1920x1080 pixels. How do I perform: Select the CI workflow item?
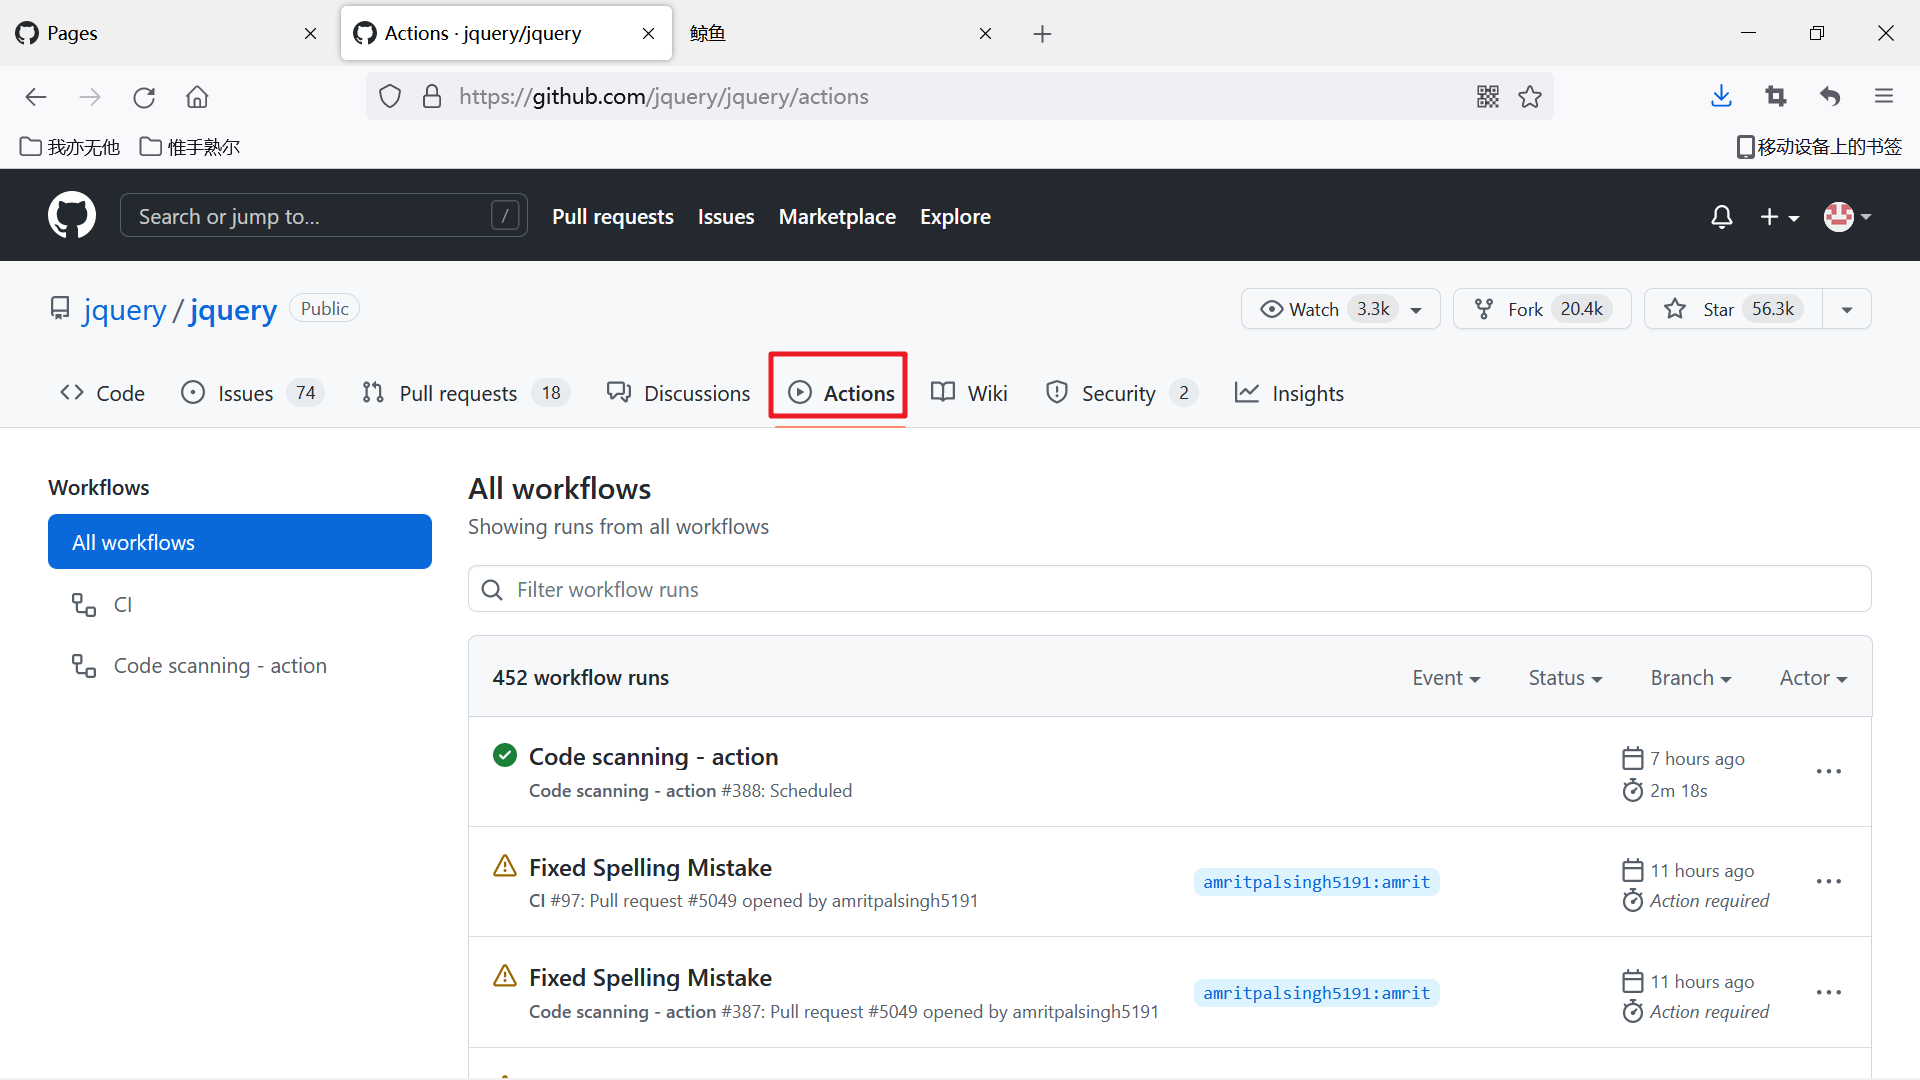click(123, 604)
